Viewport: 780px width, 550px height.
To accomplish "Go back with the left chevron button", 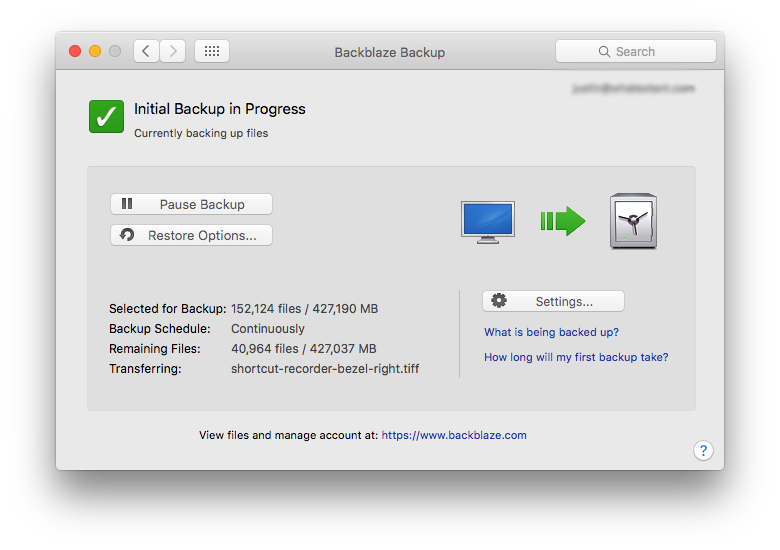I will pyautogui.click(x=146, y=51).
